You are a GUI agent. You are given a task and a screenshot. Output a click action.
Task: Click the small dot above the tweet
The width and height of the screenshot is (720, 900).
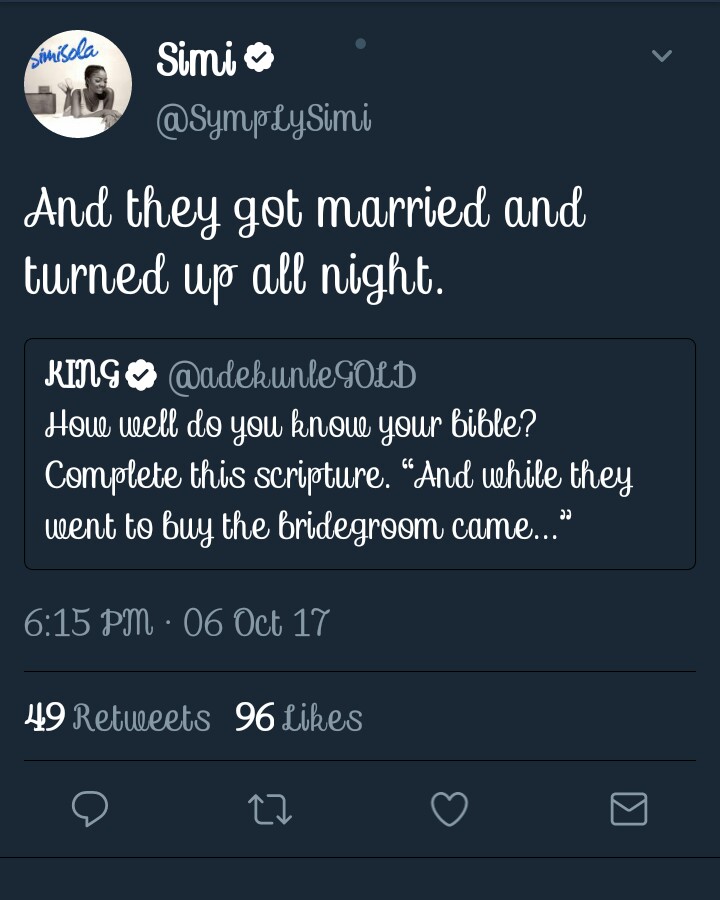click(361, 43)
